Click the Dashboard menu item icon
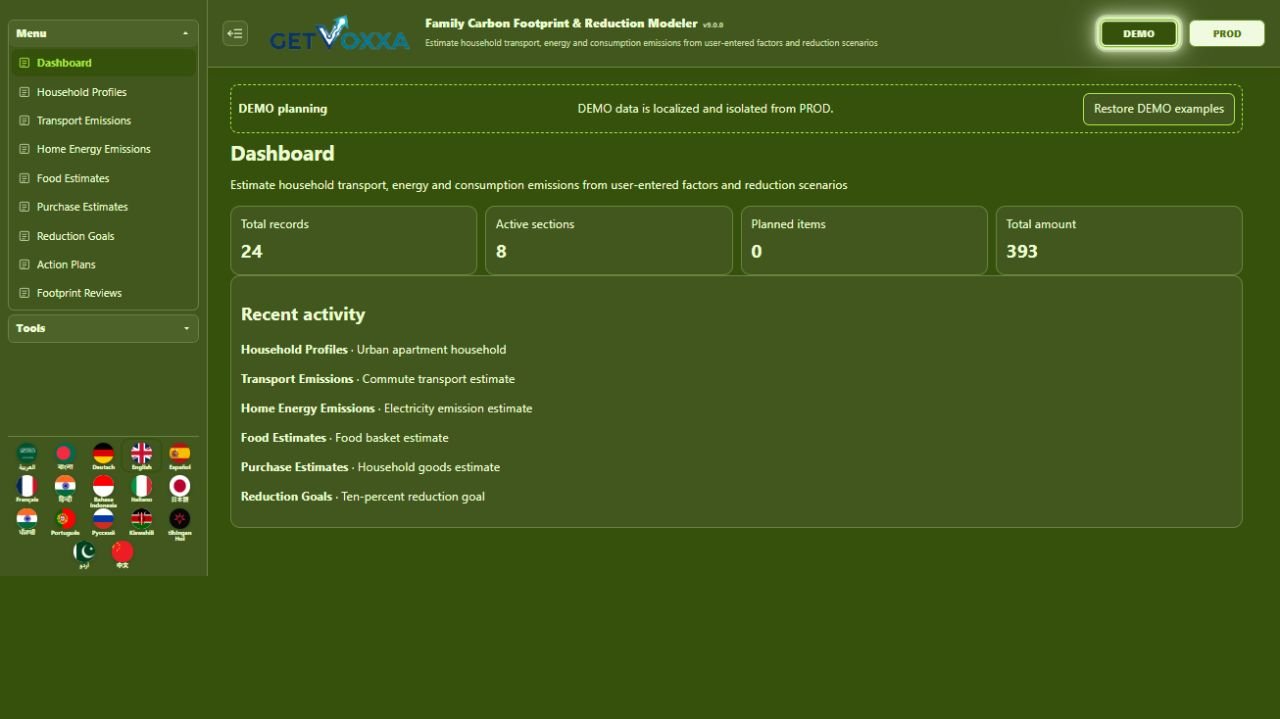The width and height of the screenshot is (1280, 719). [x=25, y=63]
